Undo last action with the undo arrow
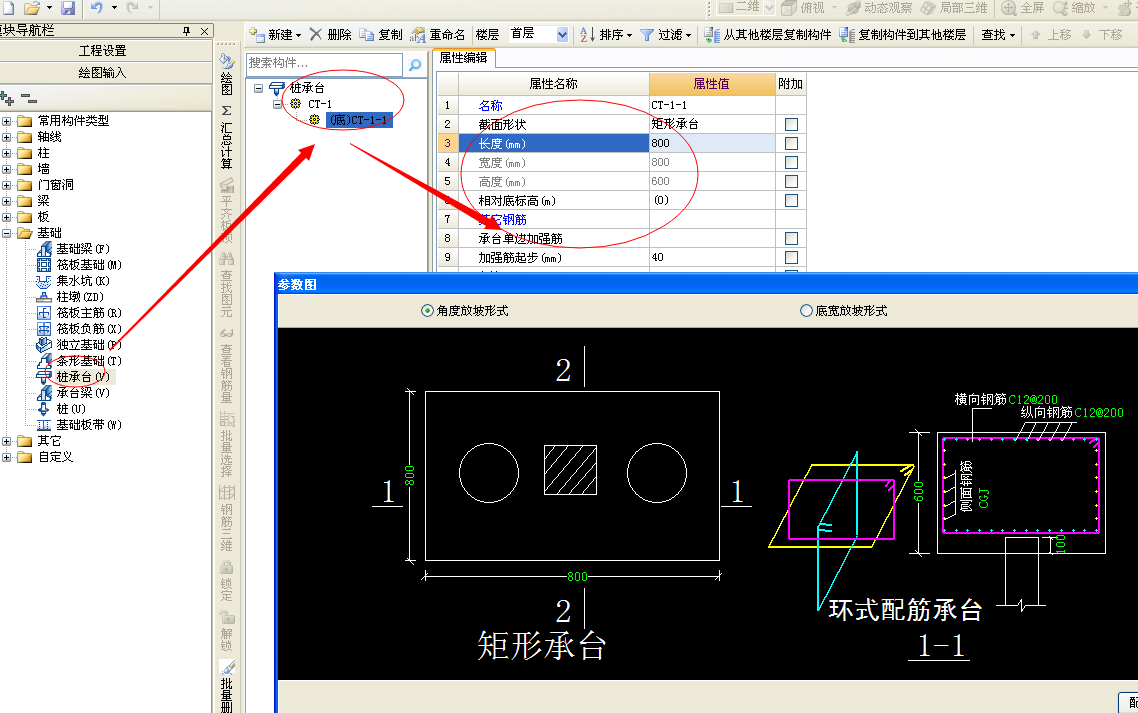 [x=97, y=8]
